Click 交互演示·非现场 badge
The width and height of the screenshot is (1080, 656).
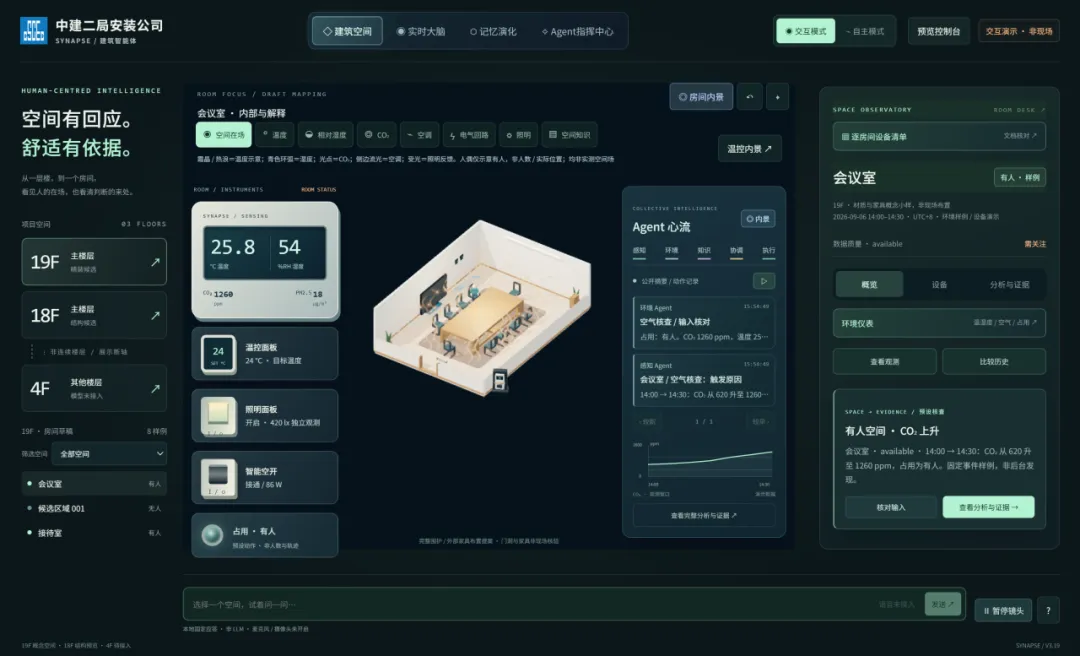point(1019,31)
